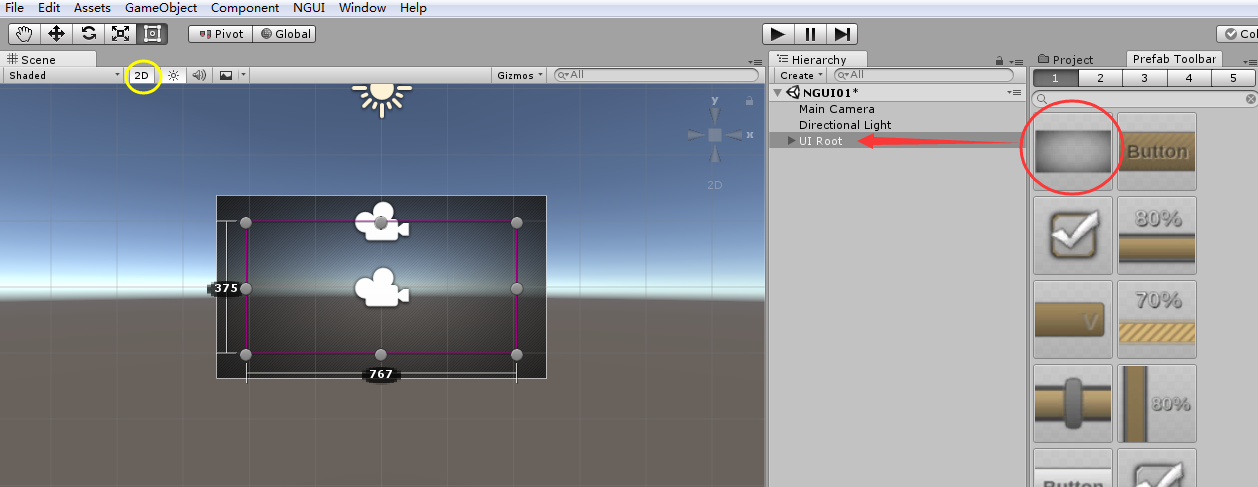The height and width of the screenshot is (487, 1258).
Task: Select the Rotate tool
Action: pyautogui.click(x=88, y=33)
